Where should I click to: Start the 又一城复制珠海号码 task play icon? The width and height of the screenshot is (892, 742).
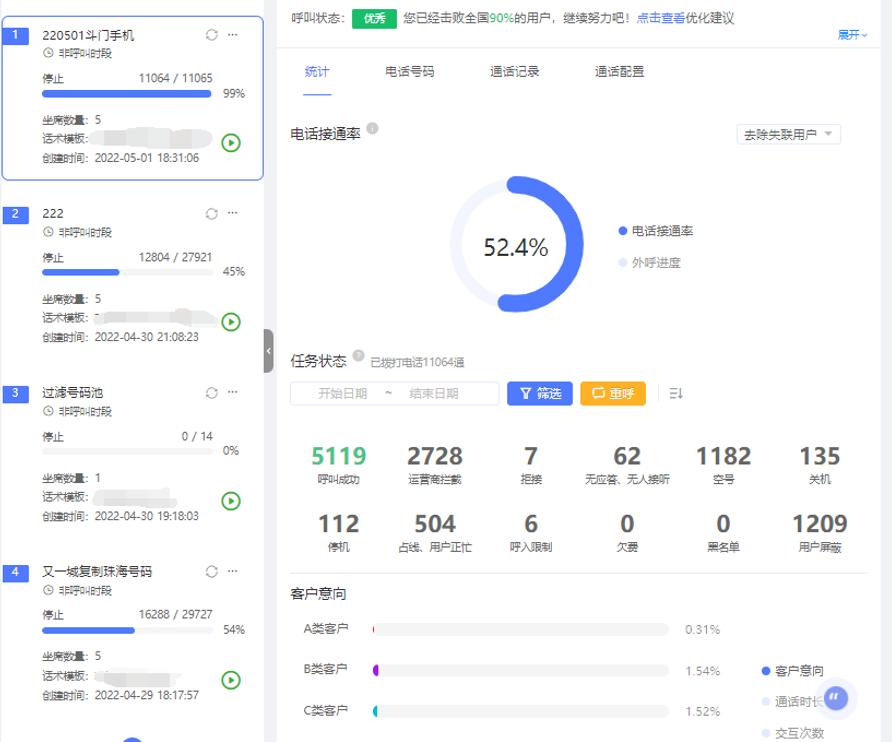point(231,680)
